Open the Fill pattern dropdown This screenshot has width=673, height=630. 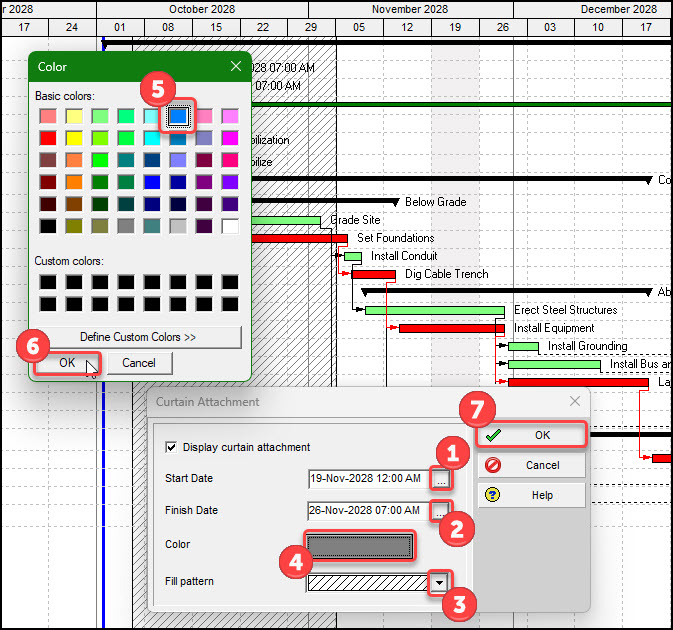click(437, 582)
